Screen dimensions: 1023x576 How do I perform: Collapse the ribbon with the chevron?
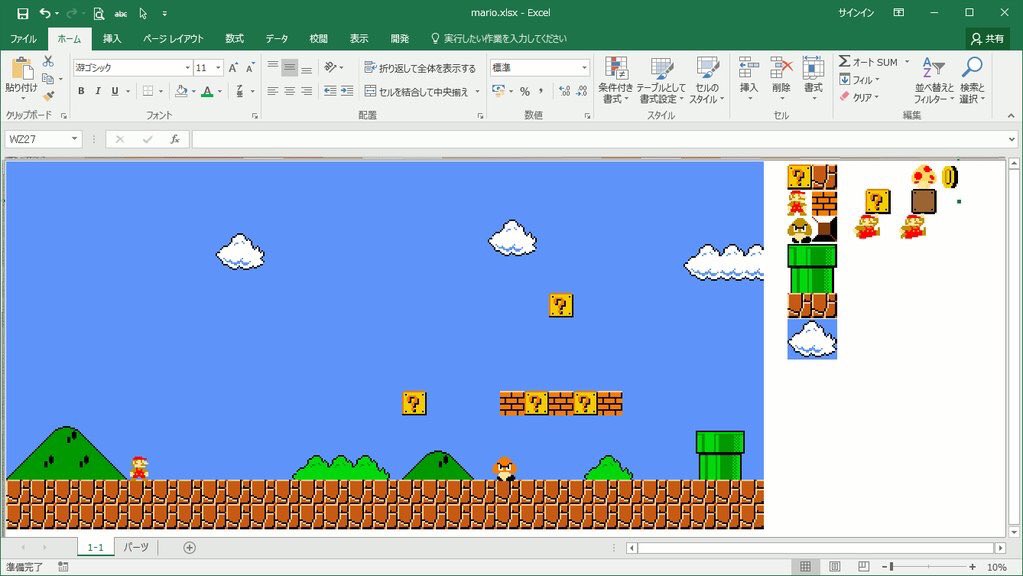[x=1011, y=115]
